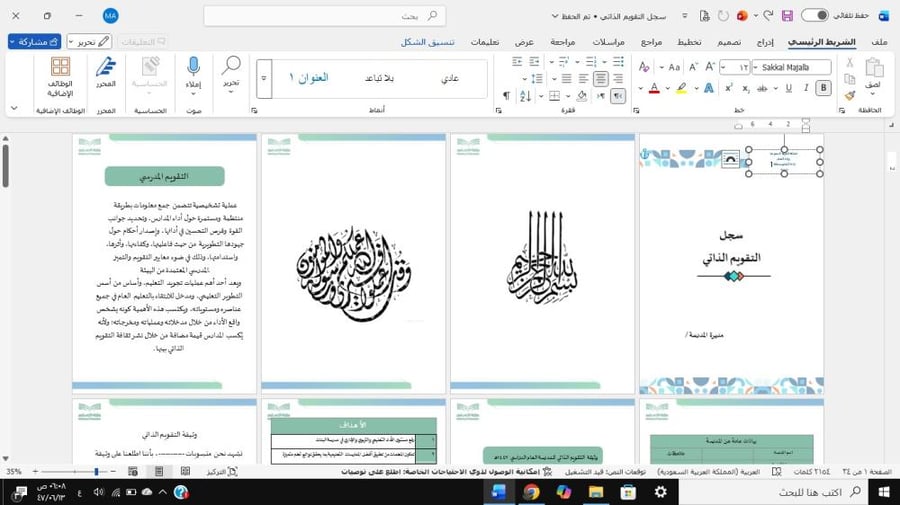Toggle Show/Hide paragraph marks (¶)

click(x=506, y=96)
